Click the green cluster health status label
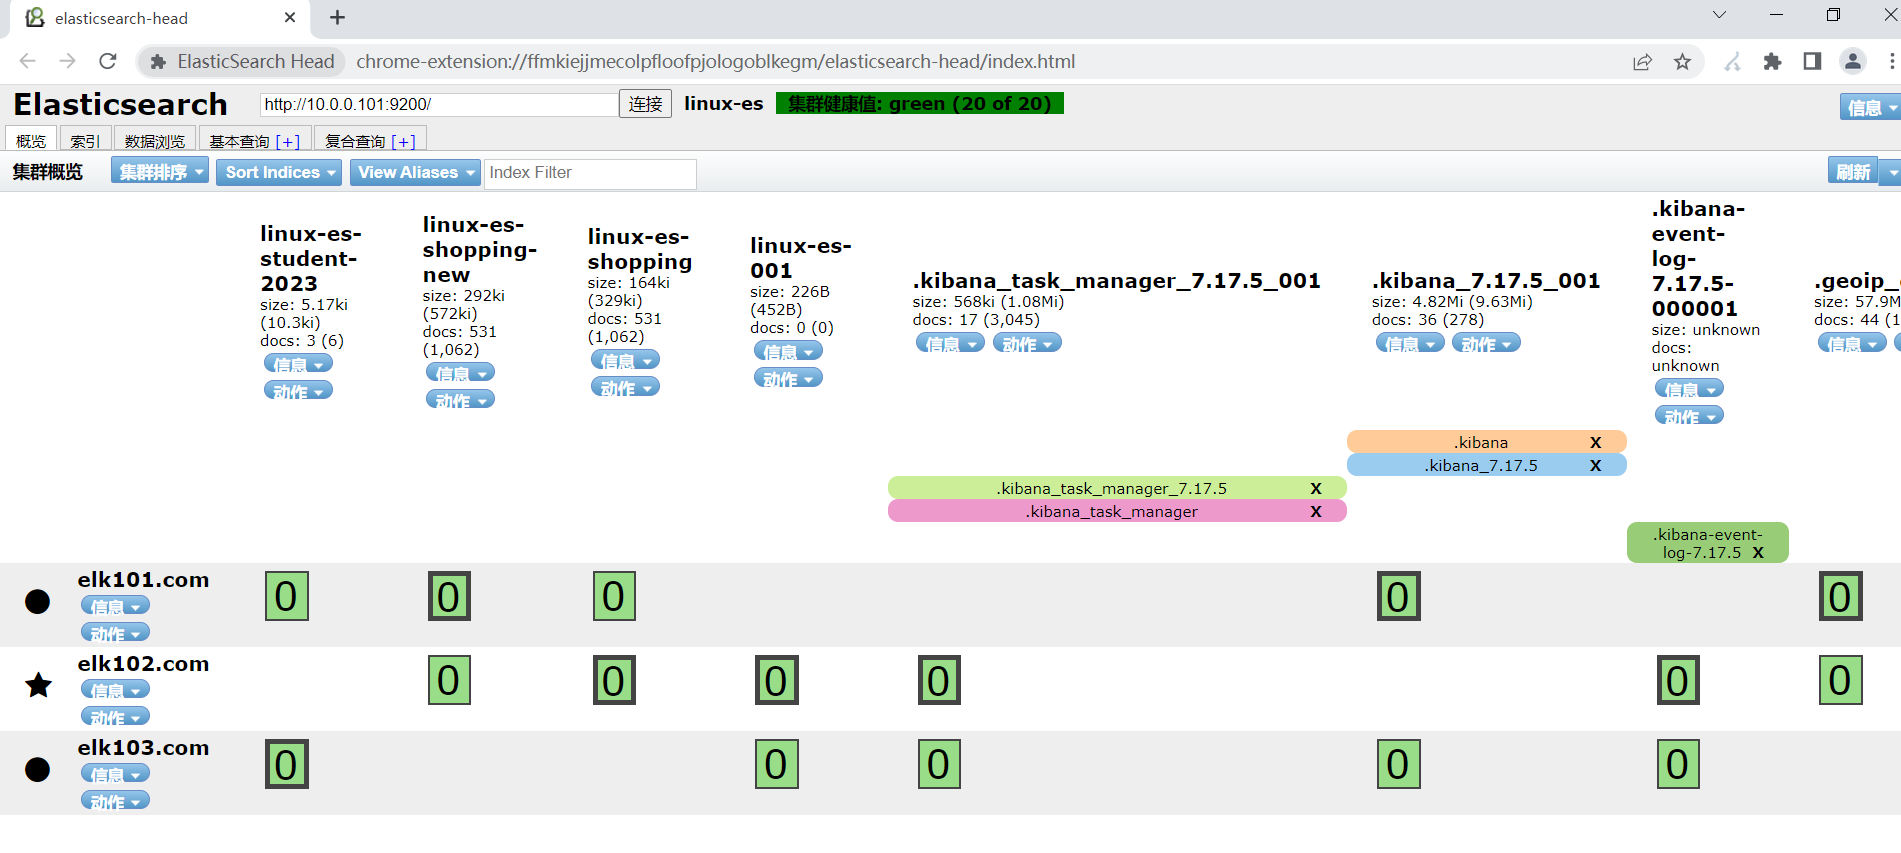The image size is (1901, 853). pyautogui.click(x=920, y=104)
